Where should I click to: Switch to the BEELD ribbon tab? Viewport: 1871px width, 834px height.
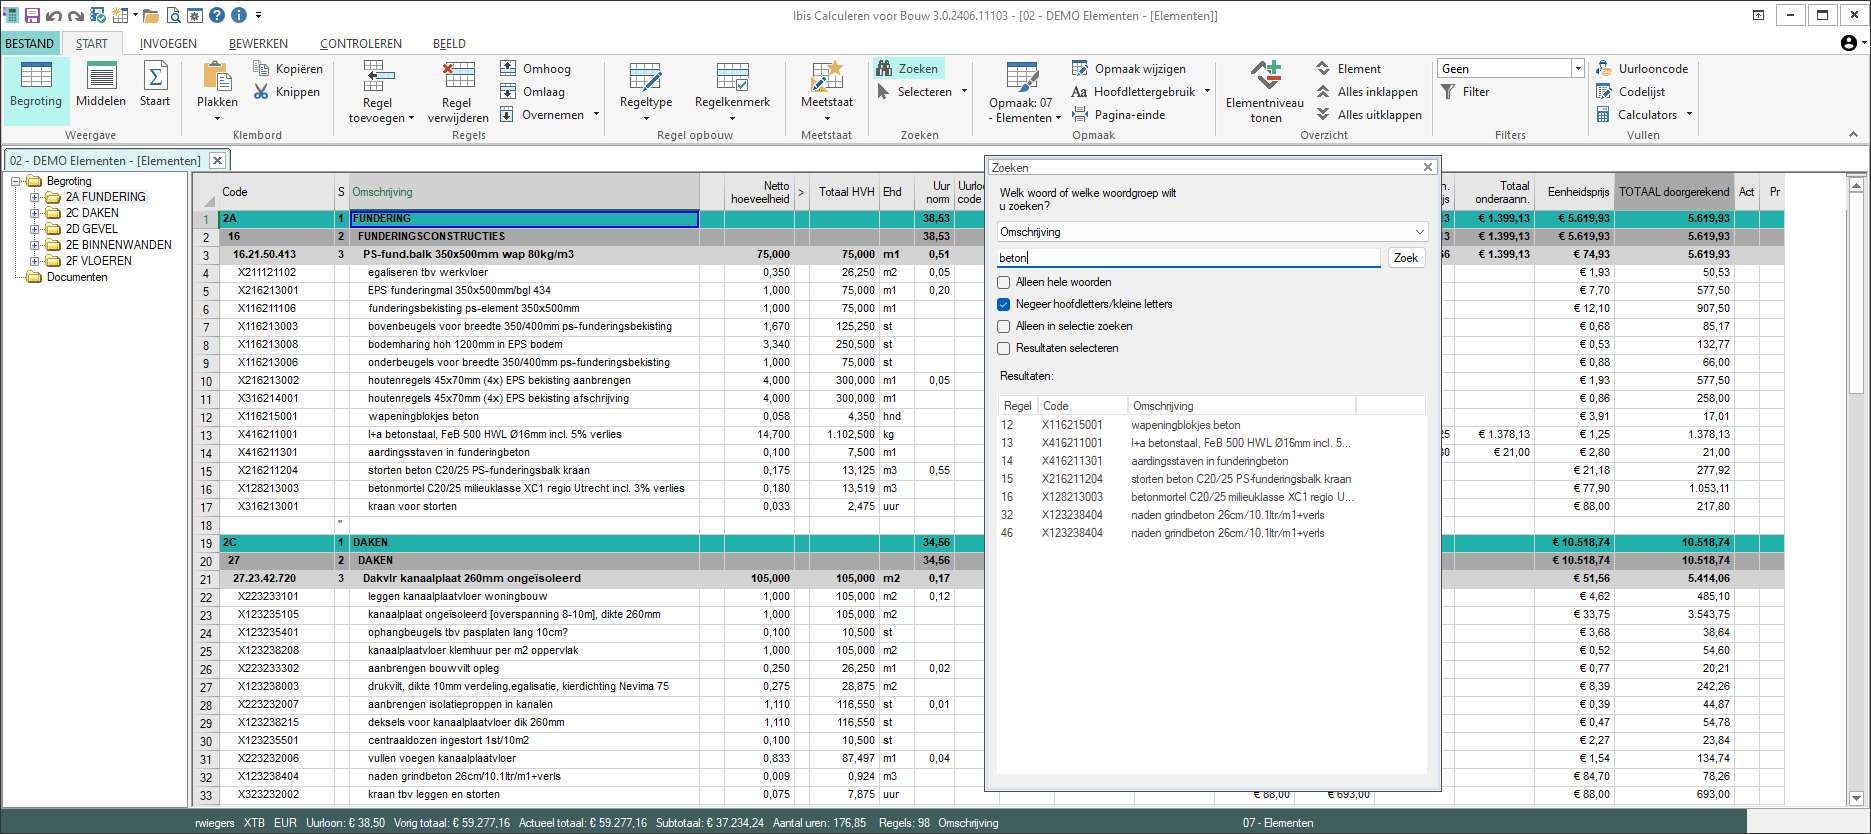click(449, 43)
